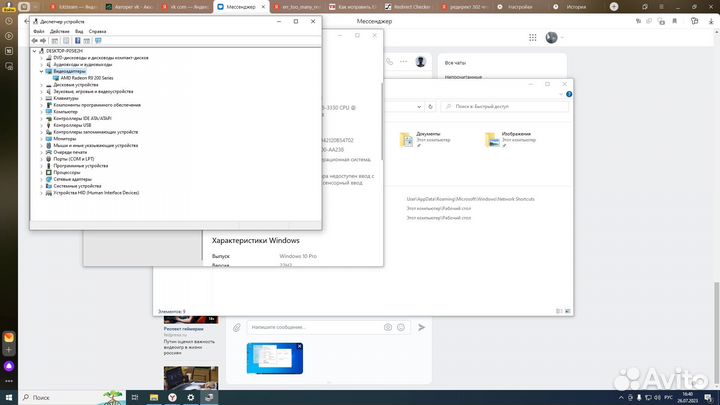Select AMD Radeon R9 200 Series device

click(x=87, y=78)
